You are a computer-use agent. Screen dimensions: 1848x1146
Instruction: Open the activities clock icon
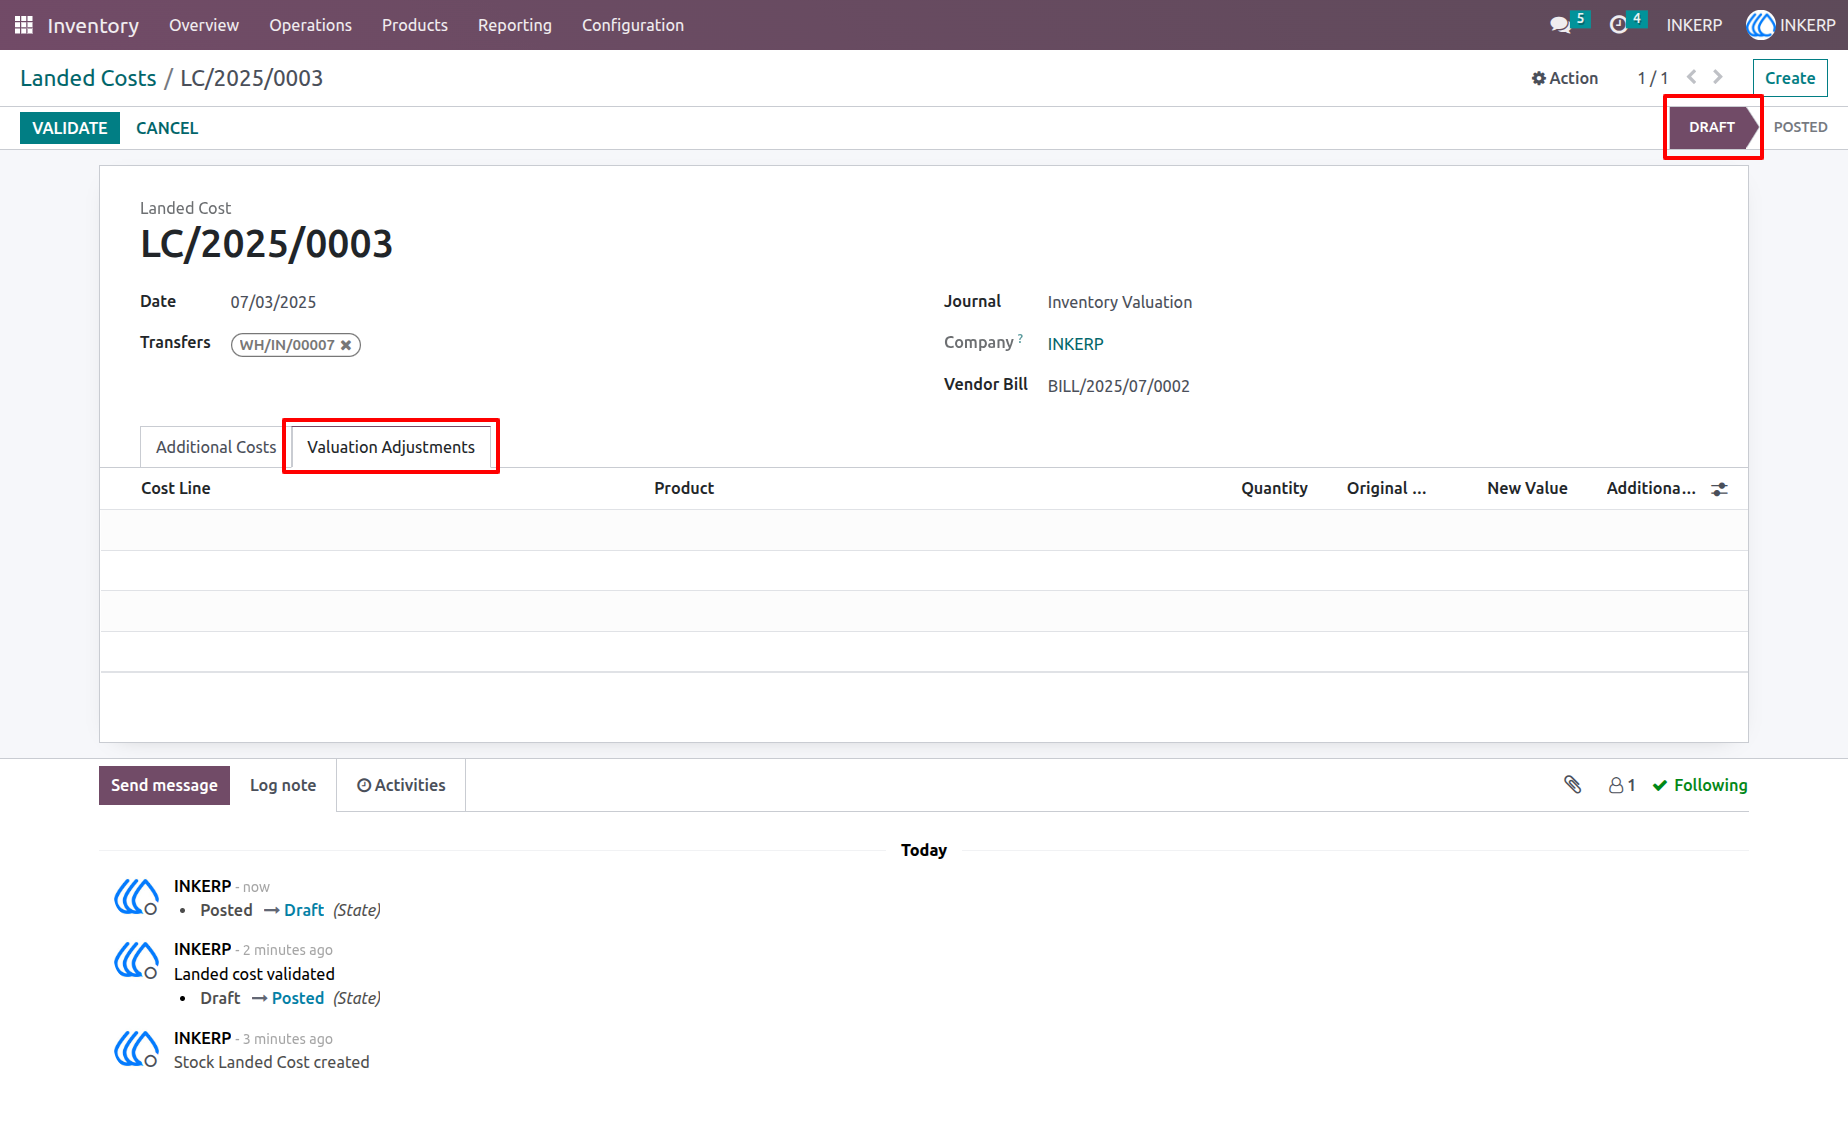1618,25
